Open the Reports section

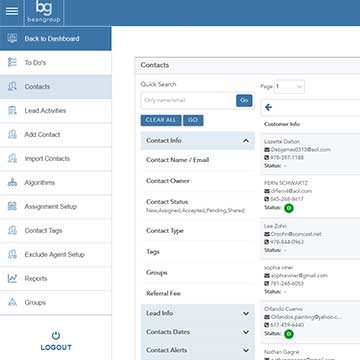[56, 278]
